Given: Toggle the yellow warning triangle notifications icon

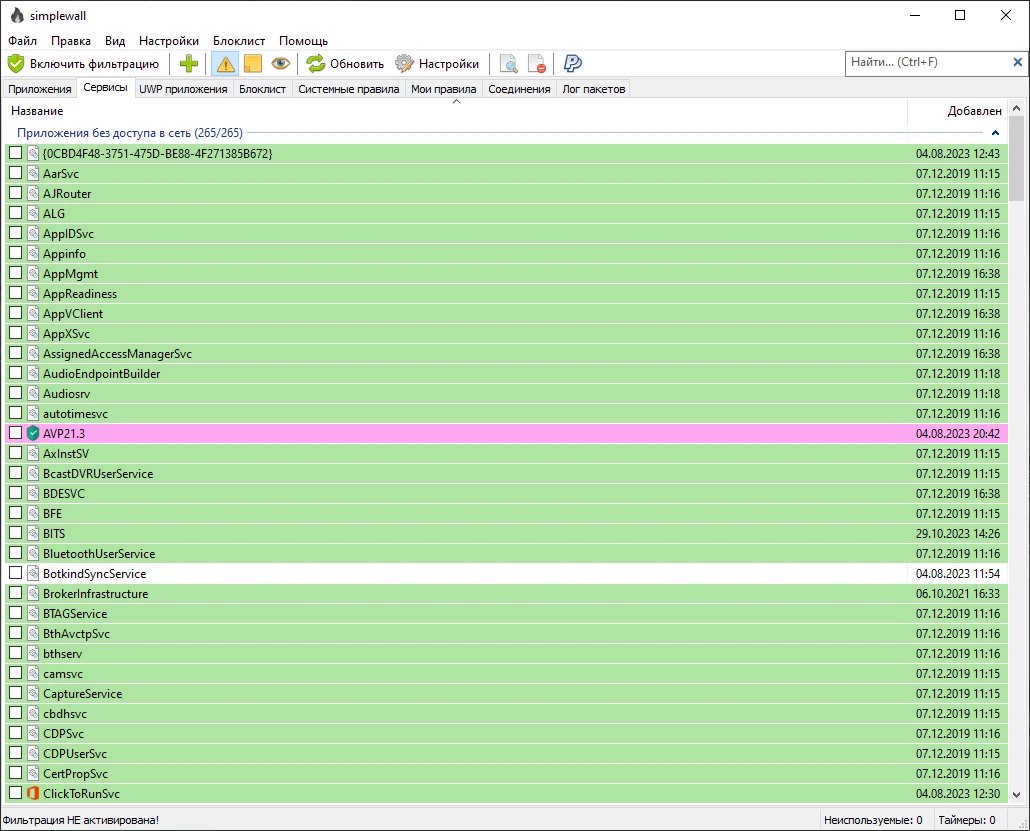Looking at the screenshot, I should (225, 64).
